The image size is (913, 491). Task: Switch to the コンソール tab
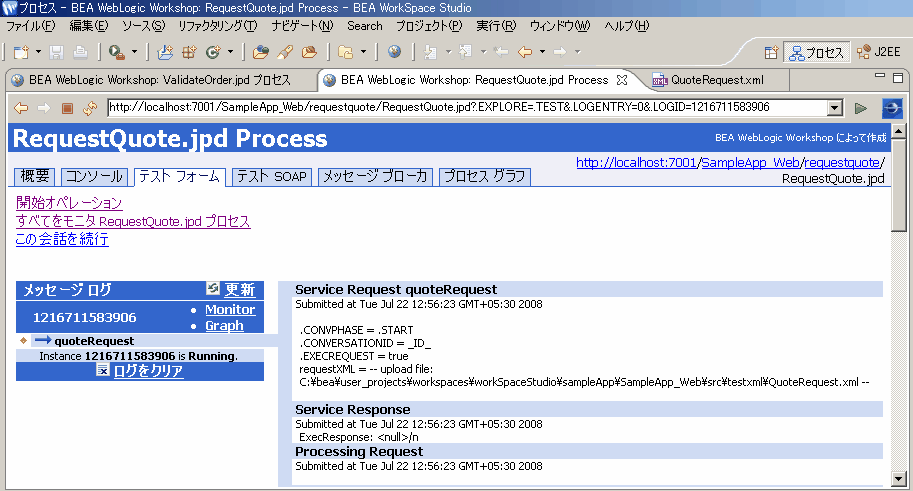point(94,176)
